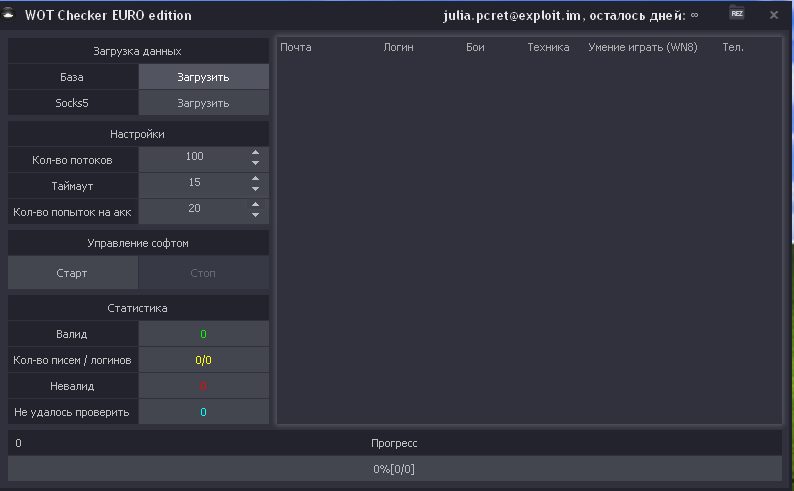Decrease Таймаут value with the down arrow
Screen dimensions: 794x491
pos(255,190)
